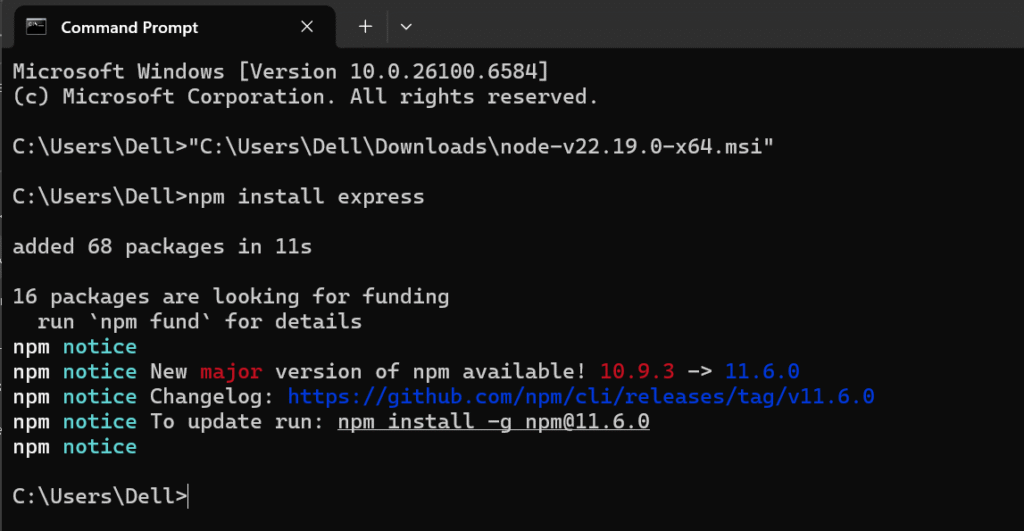Open the npm changelog GitHub link
Image resolution: width=1024 pixels, height=531 pixels.
tap(581, 397)
